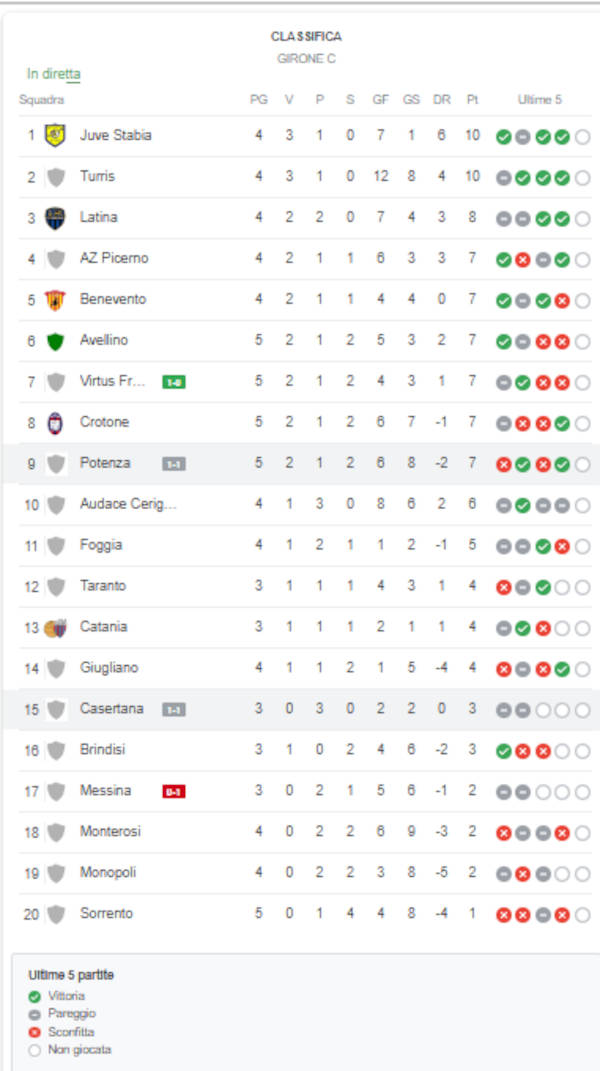
Task: Open the Sorrento team link
Action: click(106, 913)
